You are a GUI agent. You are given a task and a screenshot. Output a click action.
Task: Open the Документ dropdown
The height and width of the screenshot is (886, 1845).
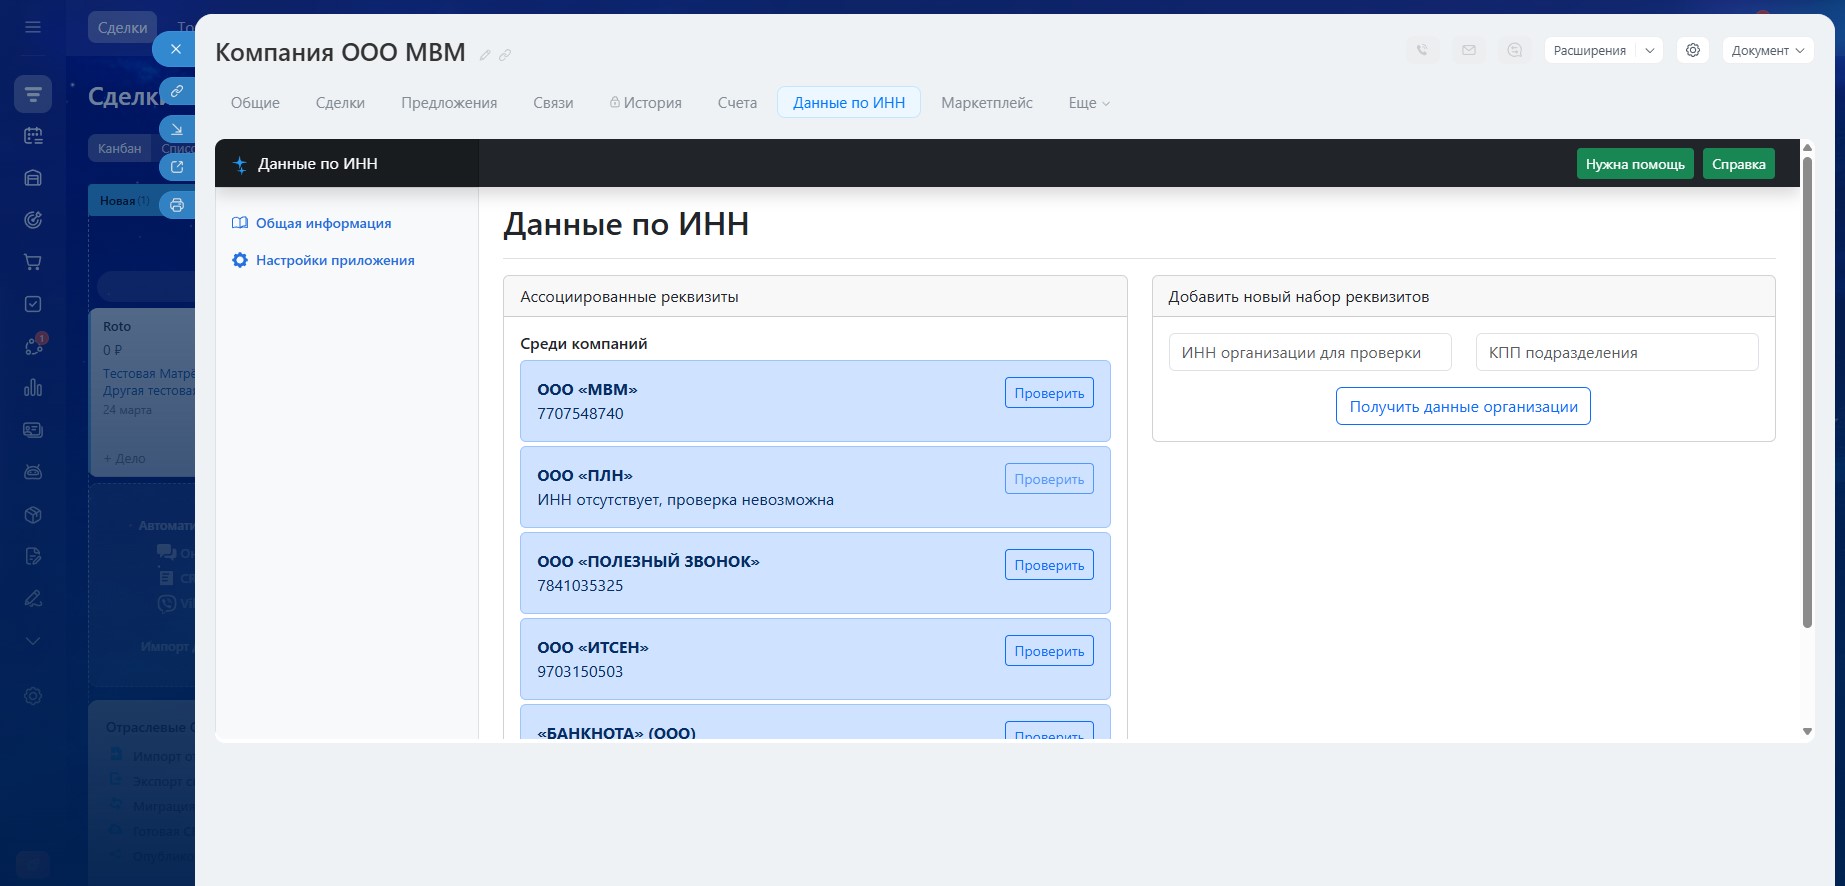[1767, 50]
